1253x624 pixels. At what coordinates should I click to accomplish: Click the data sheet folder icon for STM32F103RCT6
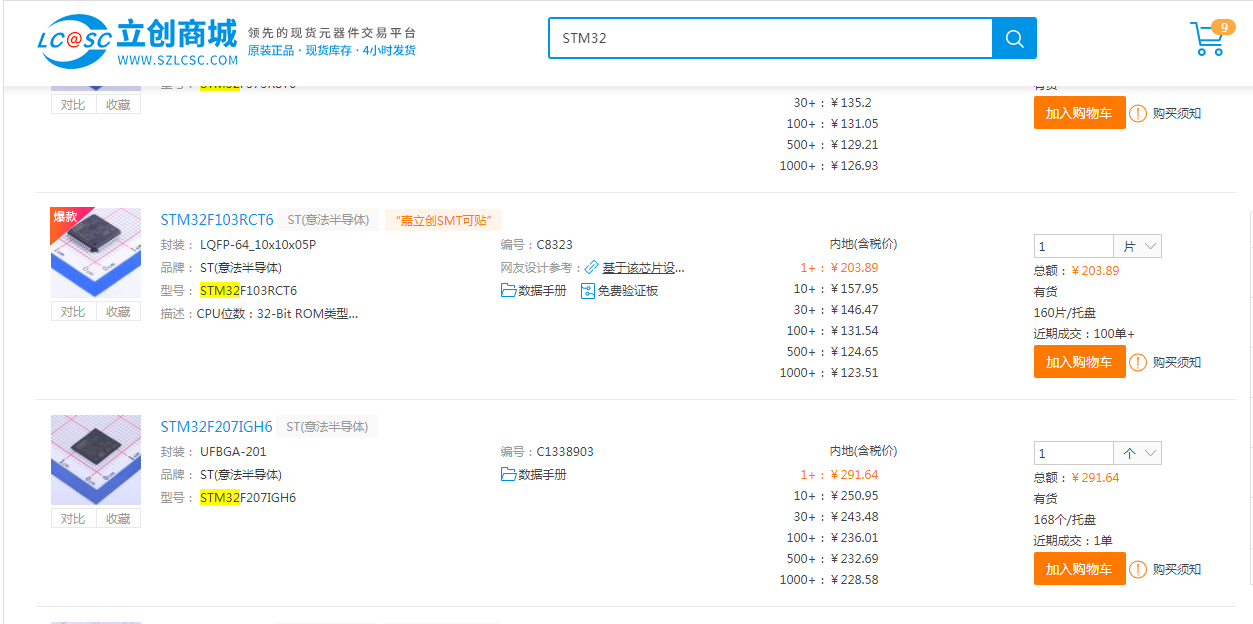point(508,291)
